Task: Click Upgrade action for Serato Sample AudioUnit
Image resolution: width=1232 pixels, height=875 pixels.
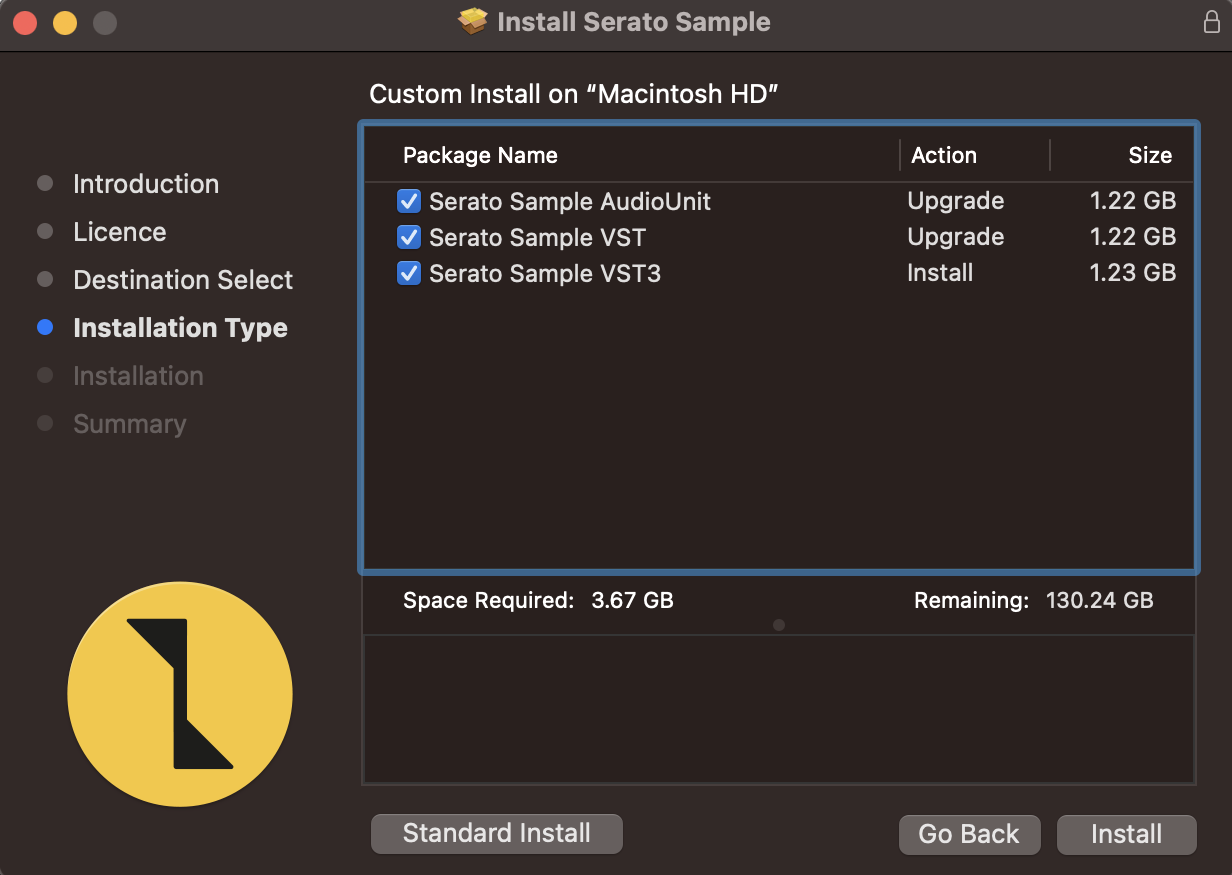Action: [956, 201]
